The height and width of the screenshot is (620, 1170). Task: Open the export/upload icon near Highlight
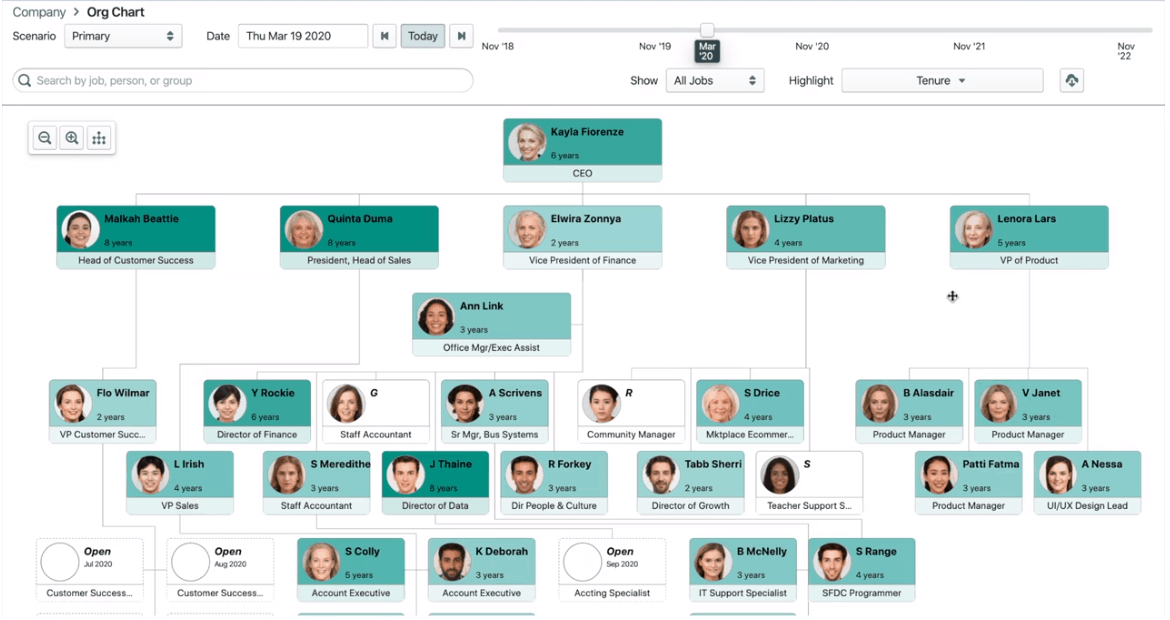(x=1071, y=80)
